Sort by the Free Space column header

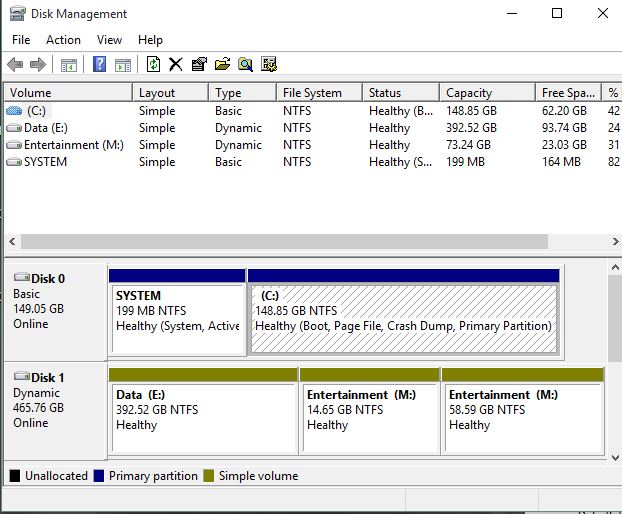[568, 92]
